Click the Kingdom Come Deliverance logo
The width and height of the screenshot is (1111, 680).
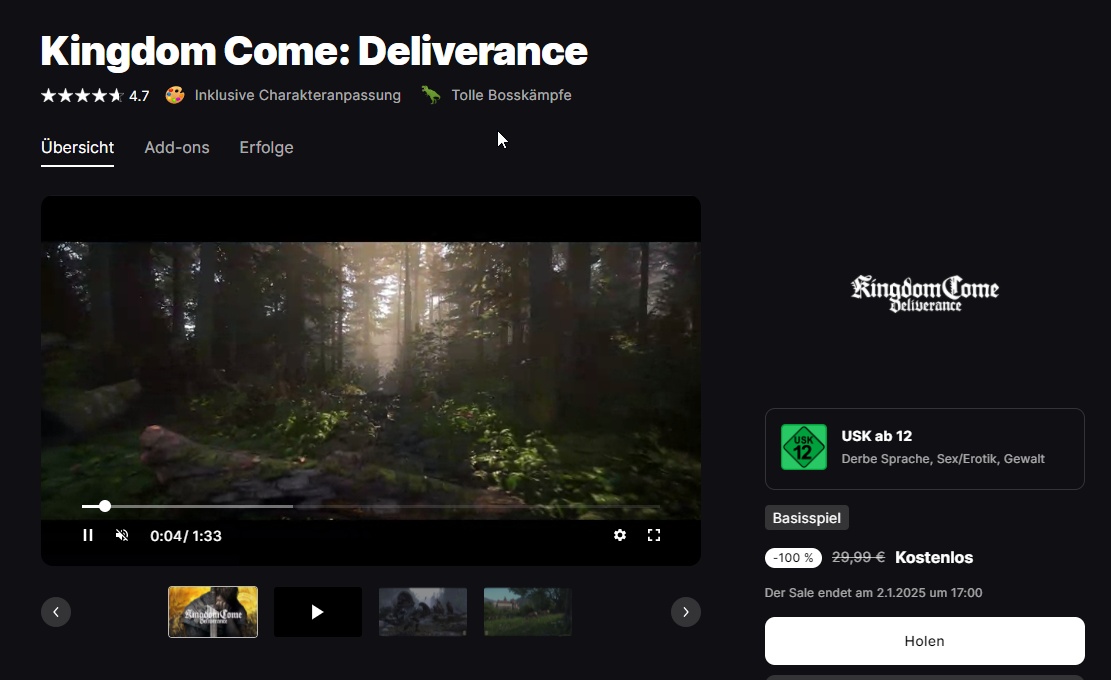pyautogui.click(x=924, y=294)
